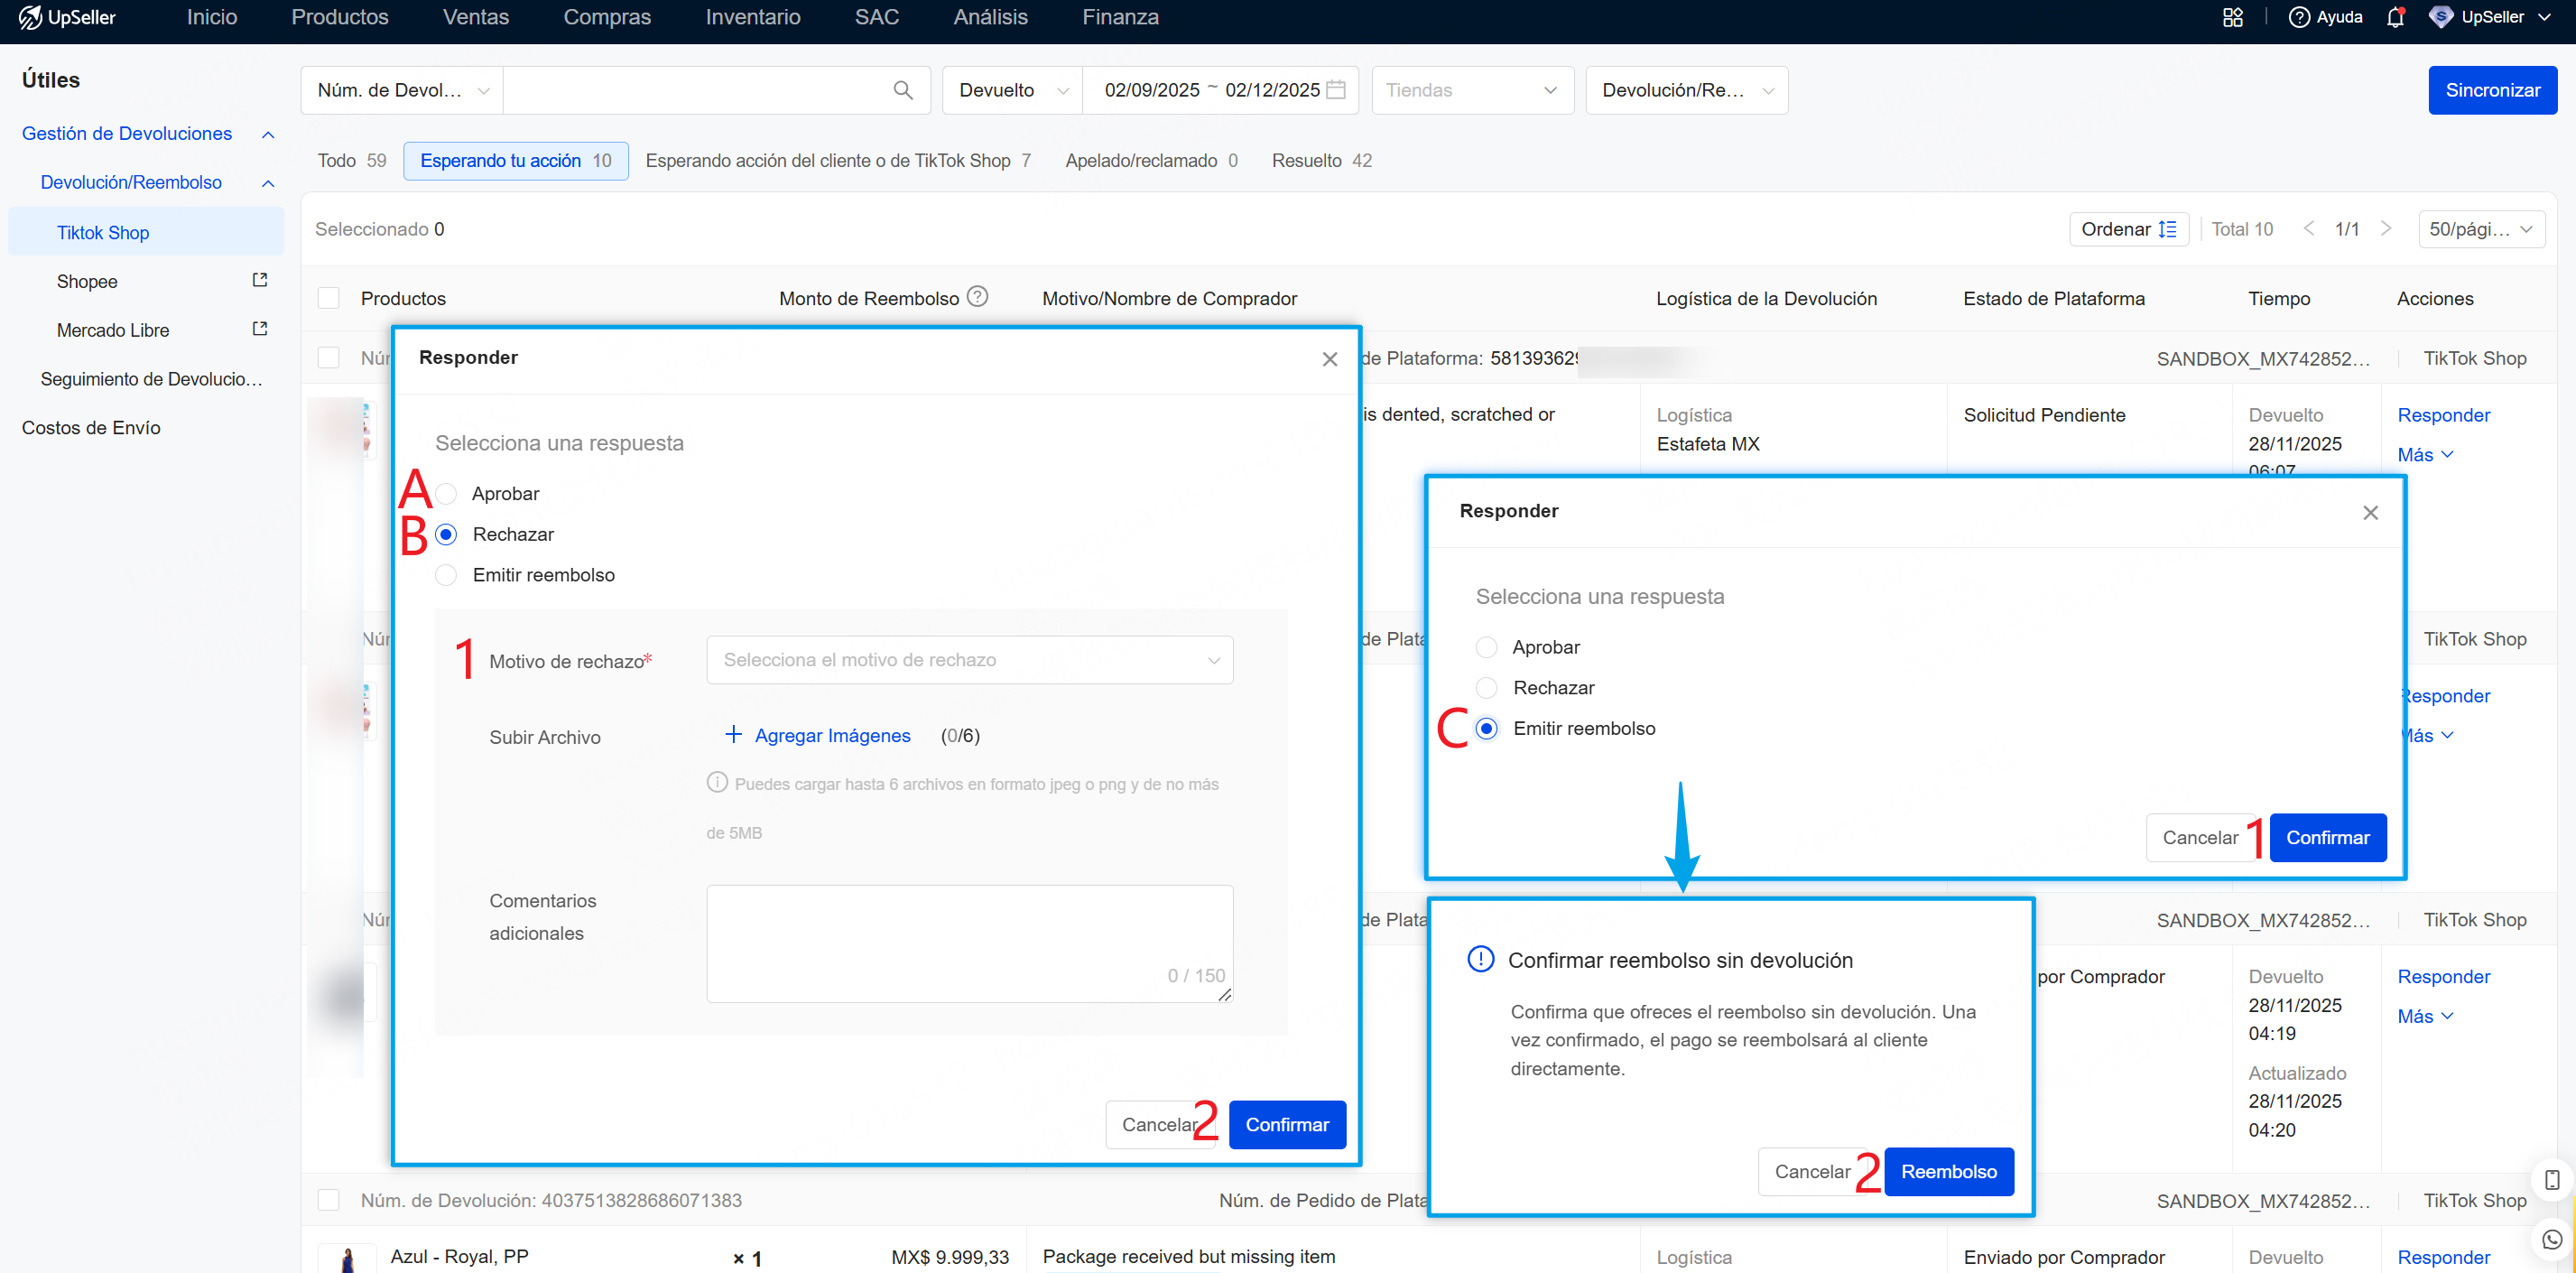Image resolution: width=2576 pixels, height=1273 pixels.
Task: Select the Aprobar radio option
Action: 447,494
